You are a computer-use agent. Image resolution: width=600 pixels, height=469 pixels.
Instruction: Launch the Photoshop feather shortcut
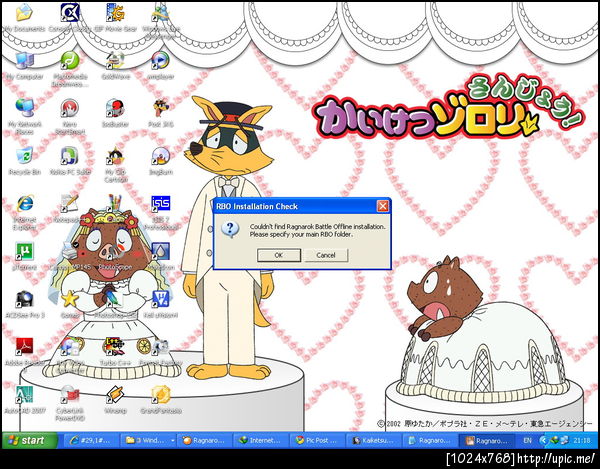click(115, 303)
